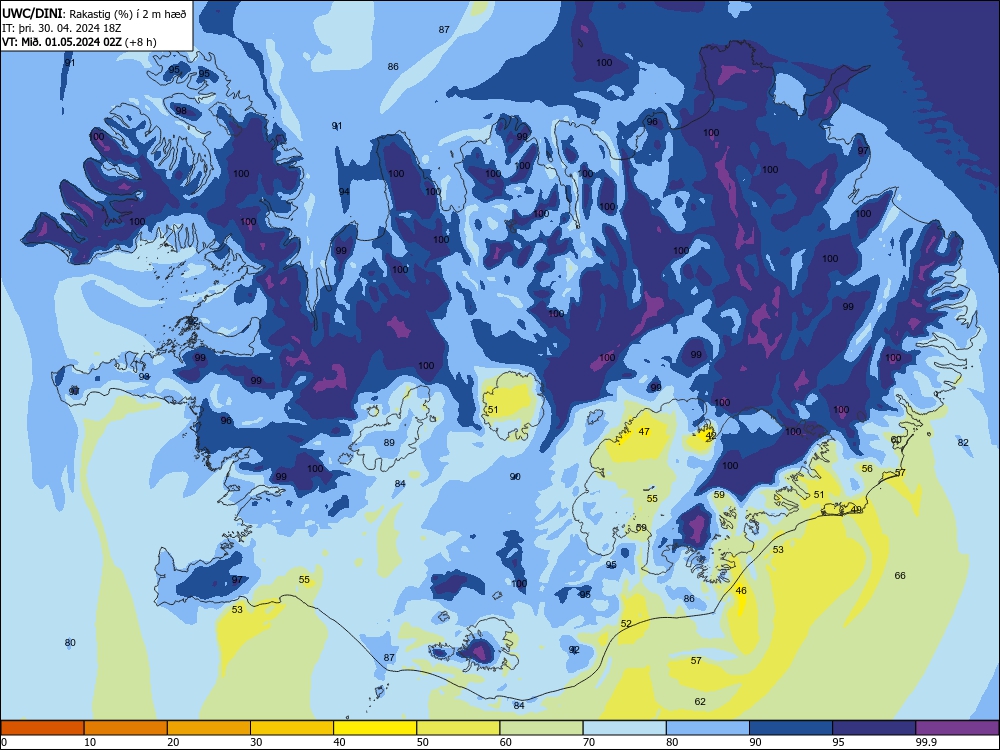Click the 60–70 yellow-green legend swatch

[541, 728]
